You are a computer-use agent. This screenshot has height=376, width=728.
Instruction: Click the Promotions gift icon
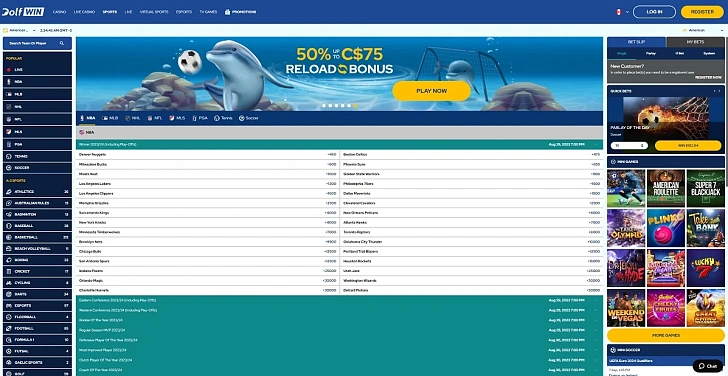(x=227, y=12)
